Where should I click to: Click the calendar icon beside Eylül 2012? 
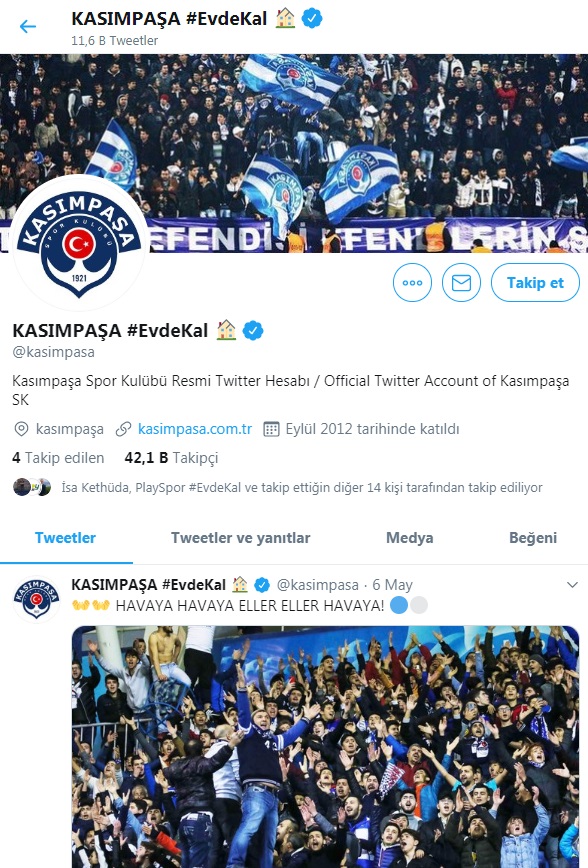tap(271, 429)
